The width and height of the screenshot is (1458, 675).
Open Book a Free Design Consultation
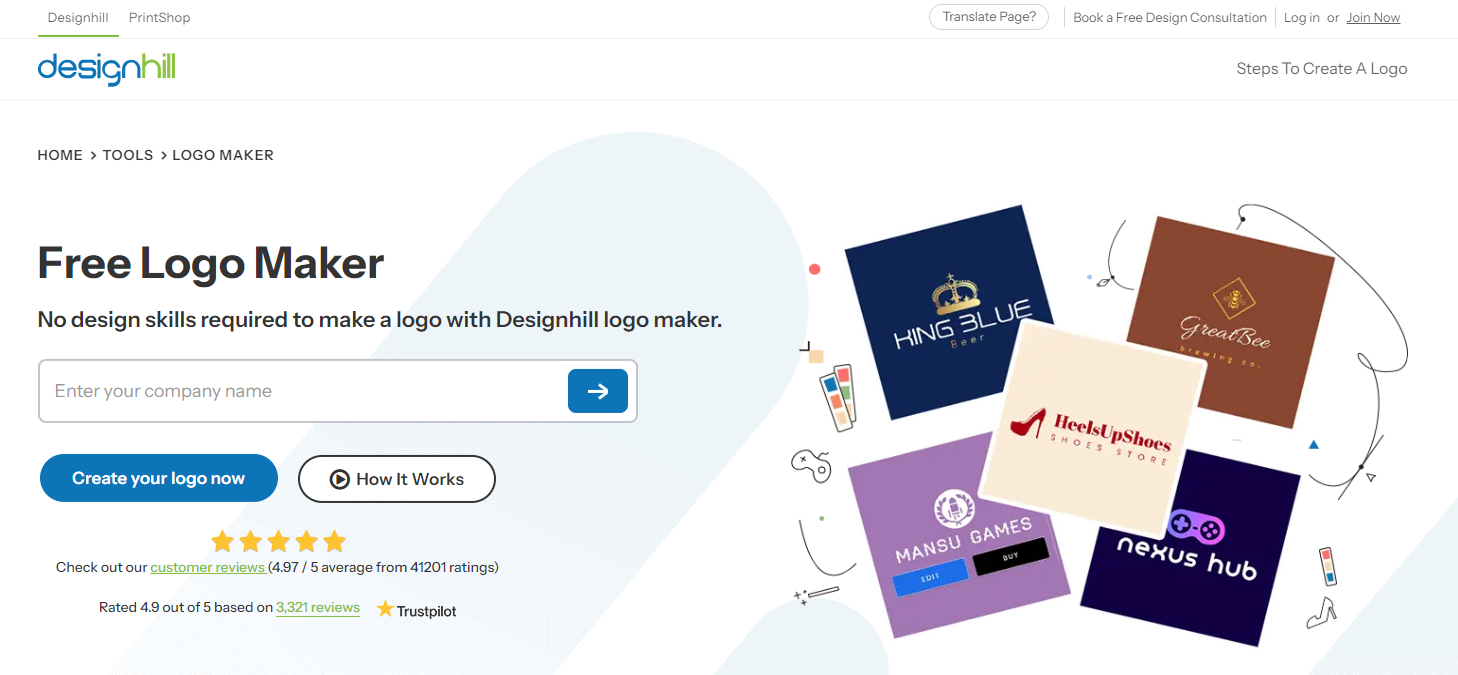tap(1170, 18)
